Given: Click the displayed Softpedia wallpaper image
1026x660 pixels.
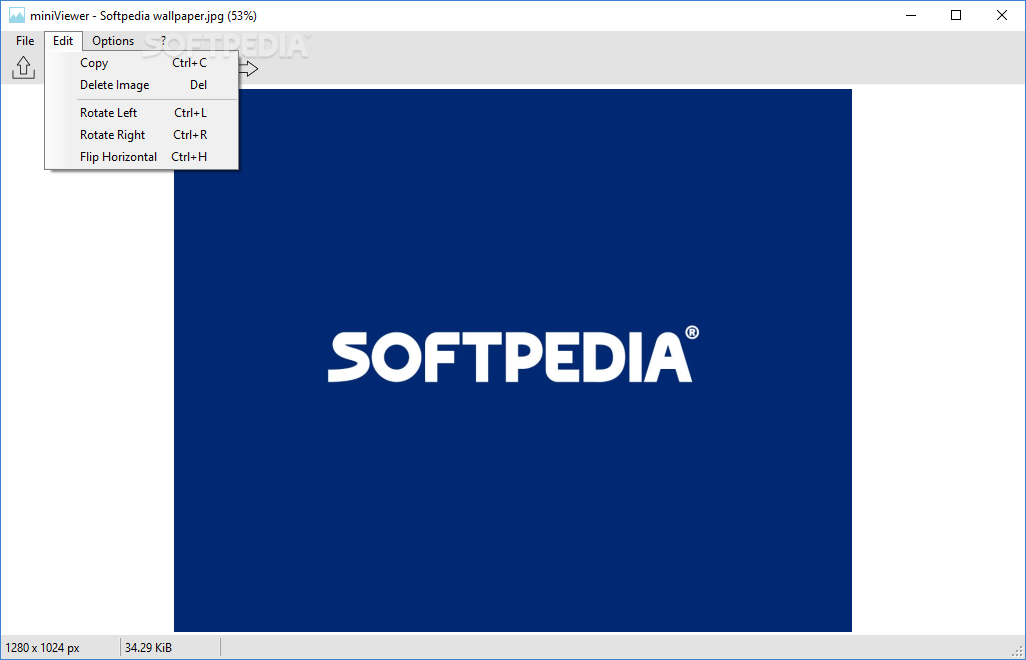Looking at the screenshot, I should tap(512, 360).
